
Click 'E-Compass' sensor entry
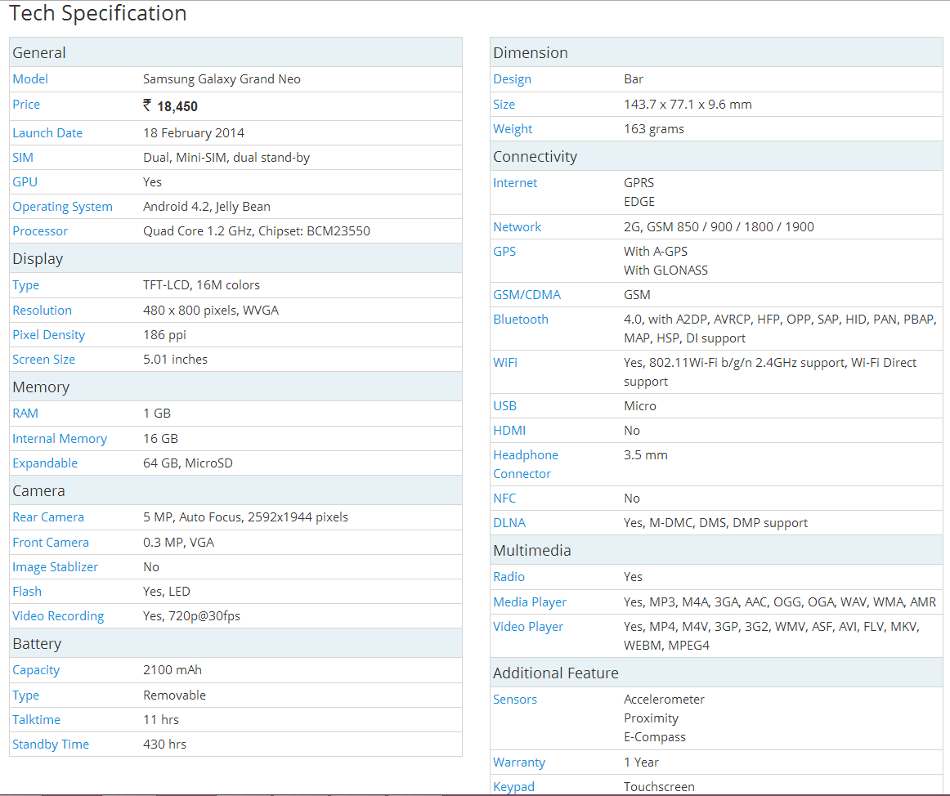pyautogui.click(x=654, y=737)
